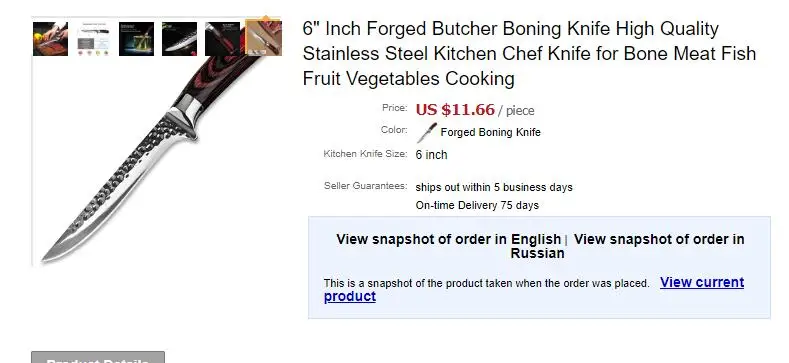
Task: Click the Seller Guarantees label
Action: pyautogui.click(x=365, y=186)
